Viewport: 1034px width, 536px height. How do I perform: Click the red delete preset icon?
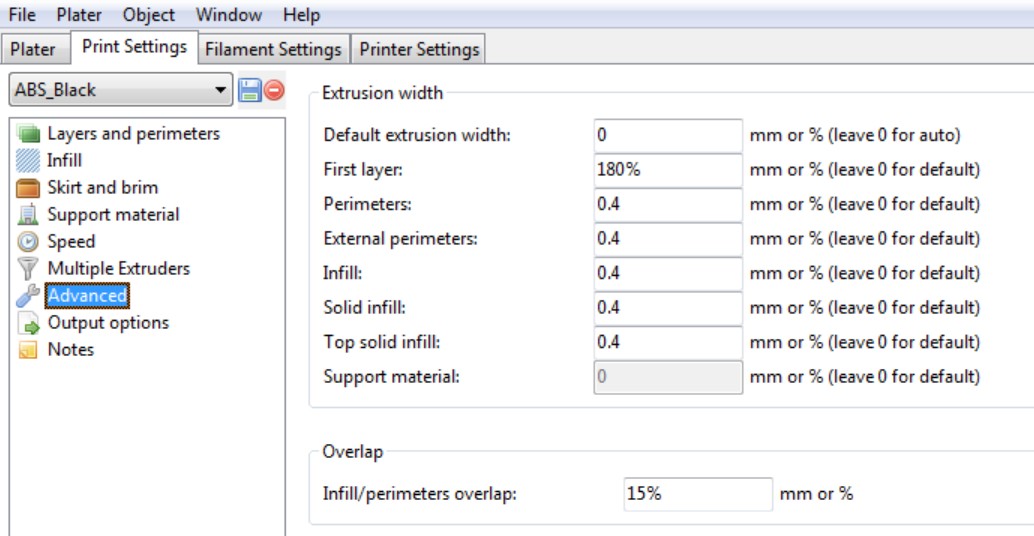coord(273,90)
